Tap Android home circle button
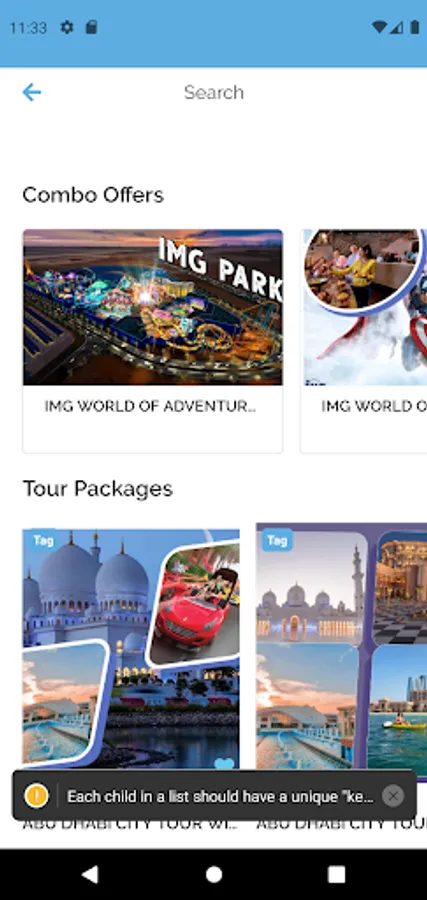The height and width of the screenshot is (900, 427). tap(214, 874)
